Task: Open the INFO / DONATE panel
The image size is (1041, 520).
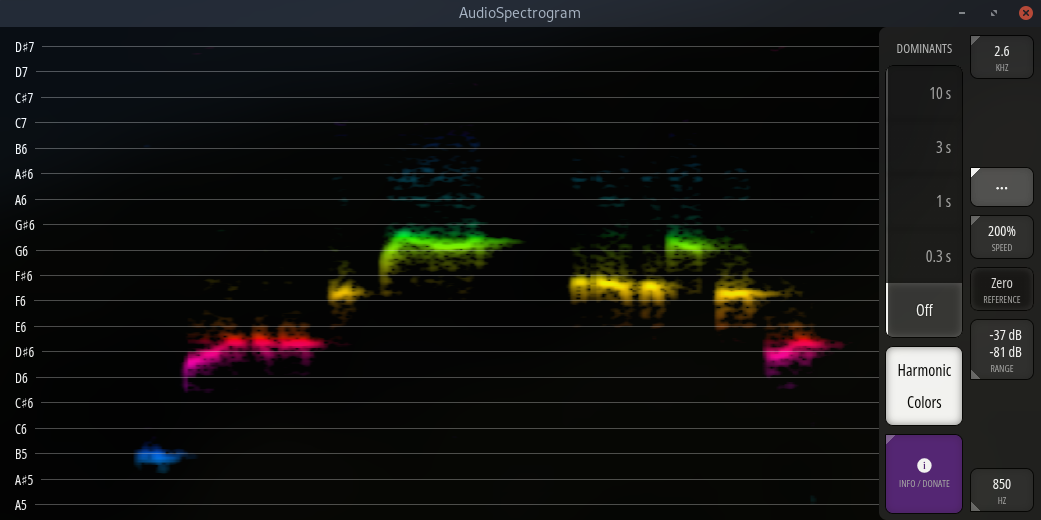Action: point(924,474)
